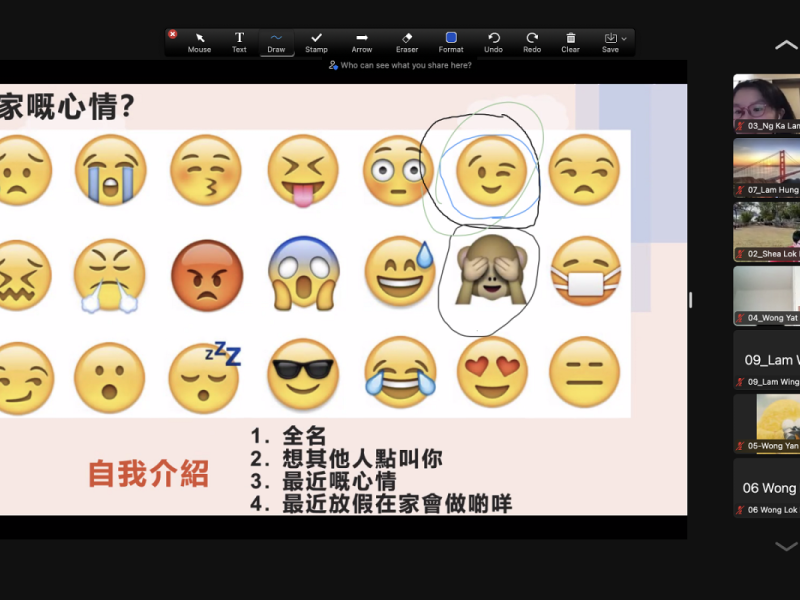Select the Draw tool

point(276,42)
